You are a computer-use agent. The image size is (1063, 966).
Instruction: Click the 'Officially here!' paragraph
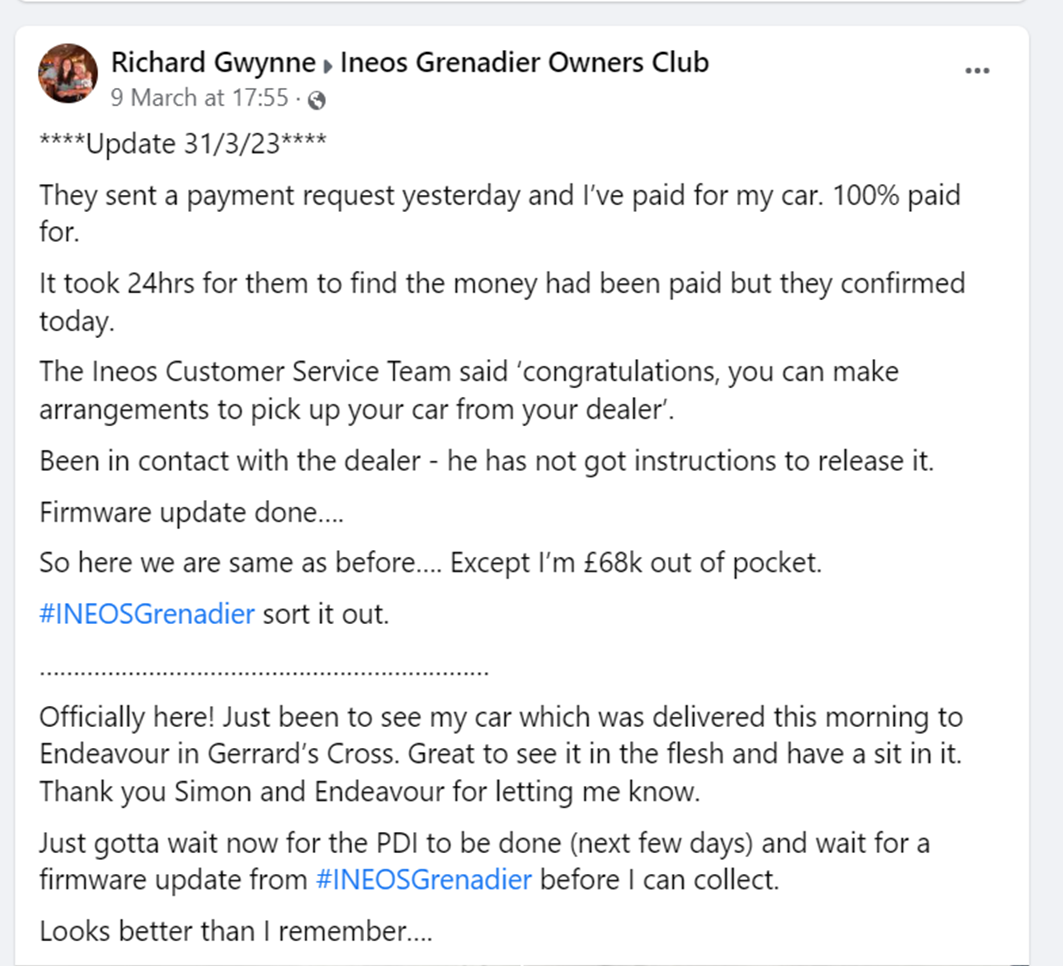click(x=501, y=754)
